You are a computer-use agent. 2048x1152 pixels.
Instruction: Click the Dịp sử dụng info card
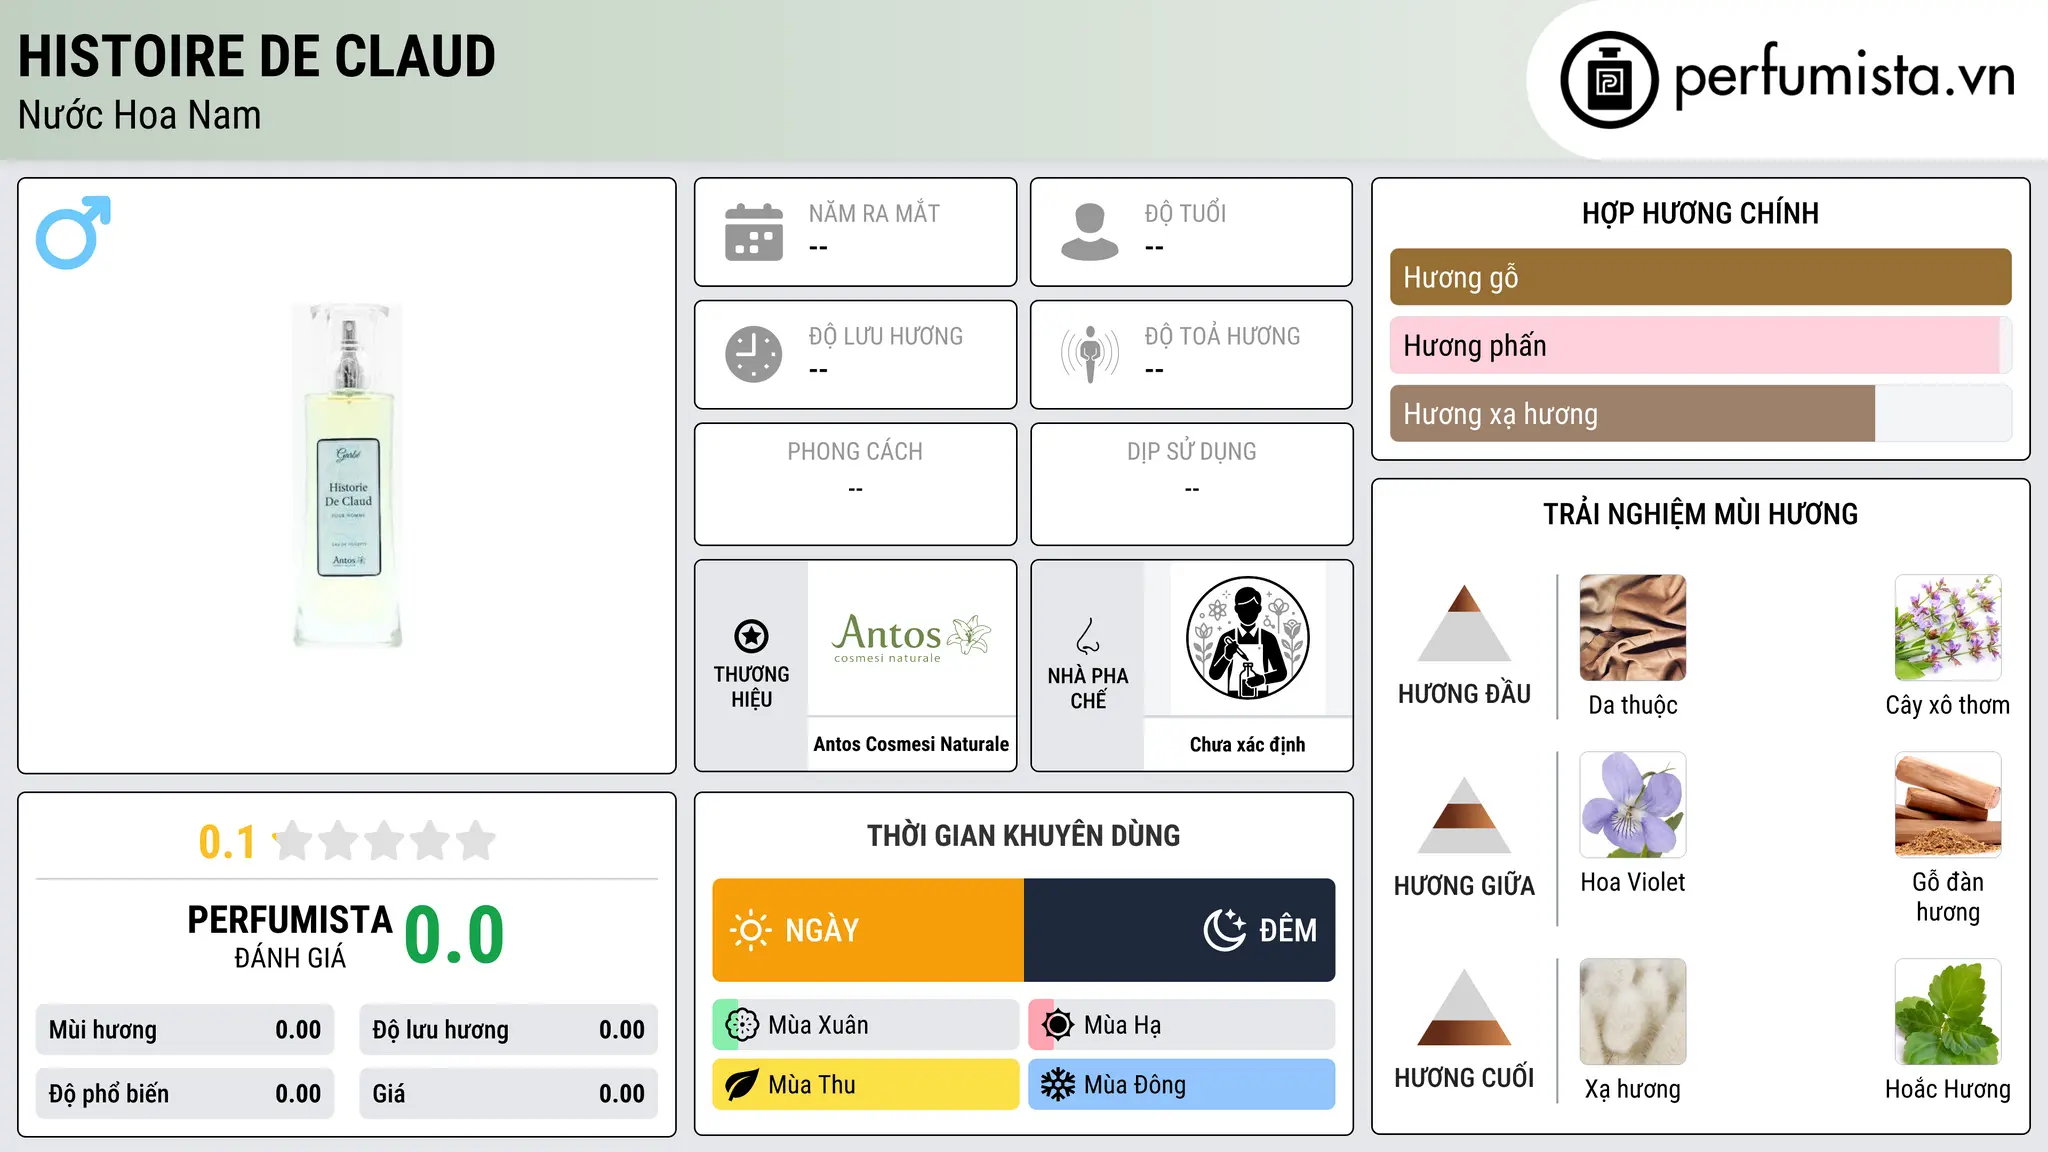[x=1192, y=484]
